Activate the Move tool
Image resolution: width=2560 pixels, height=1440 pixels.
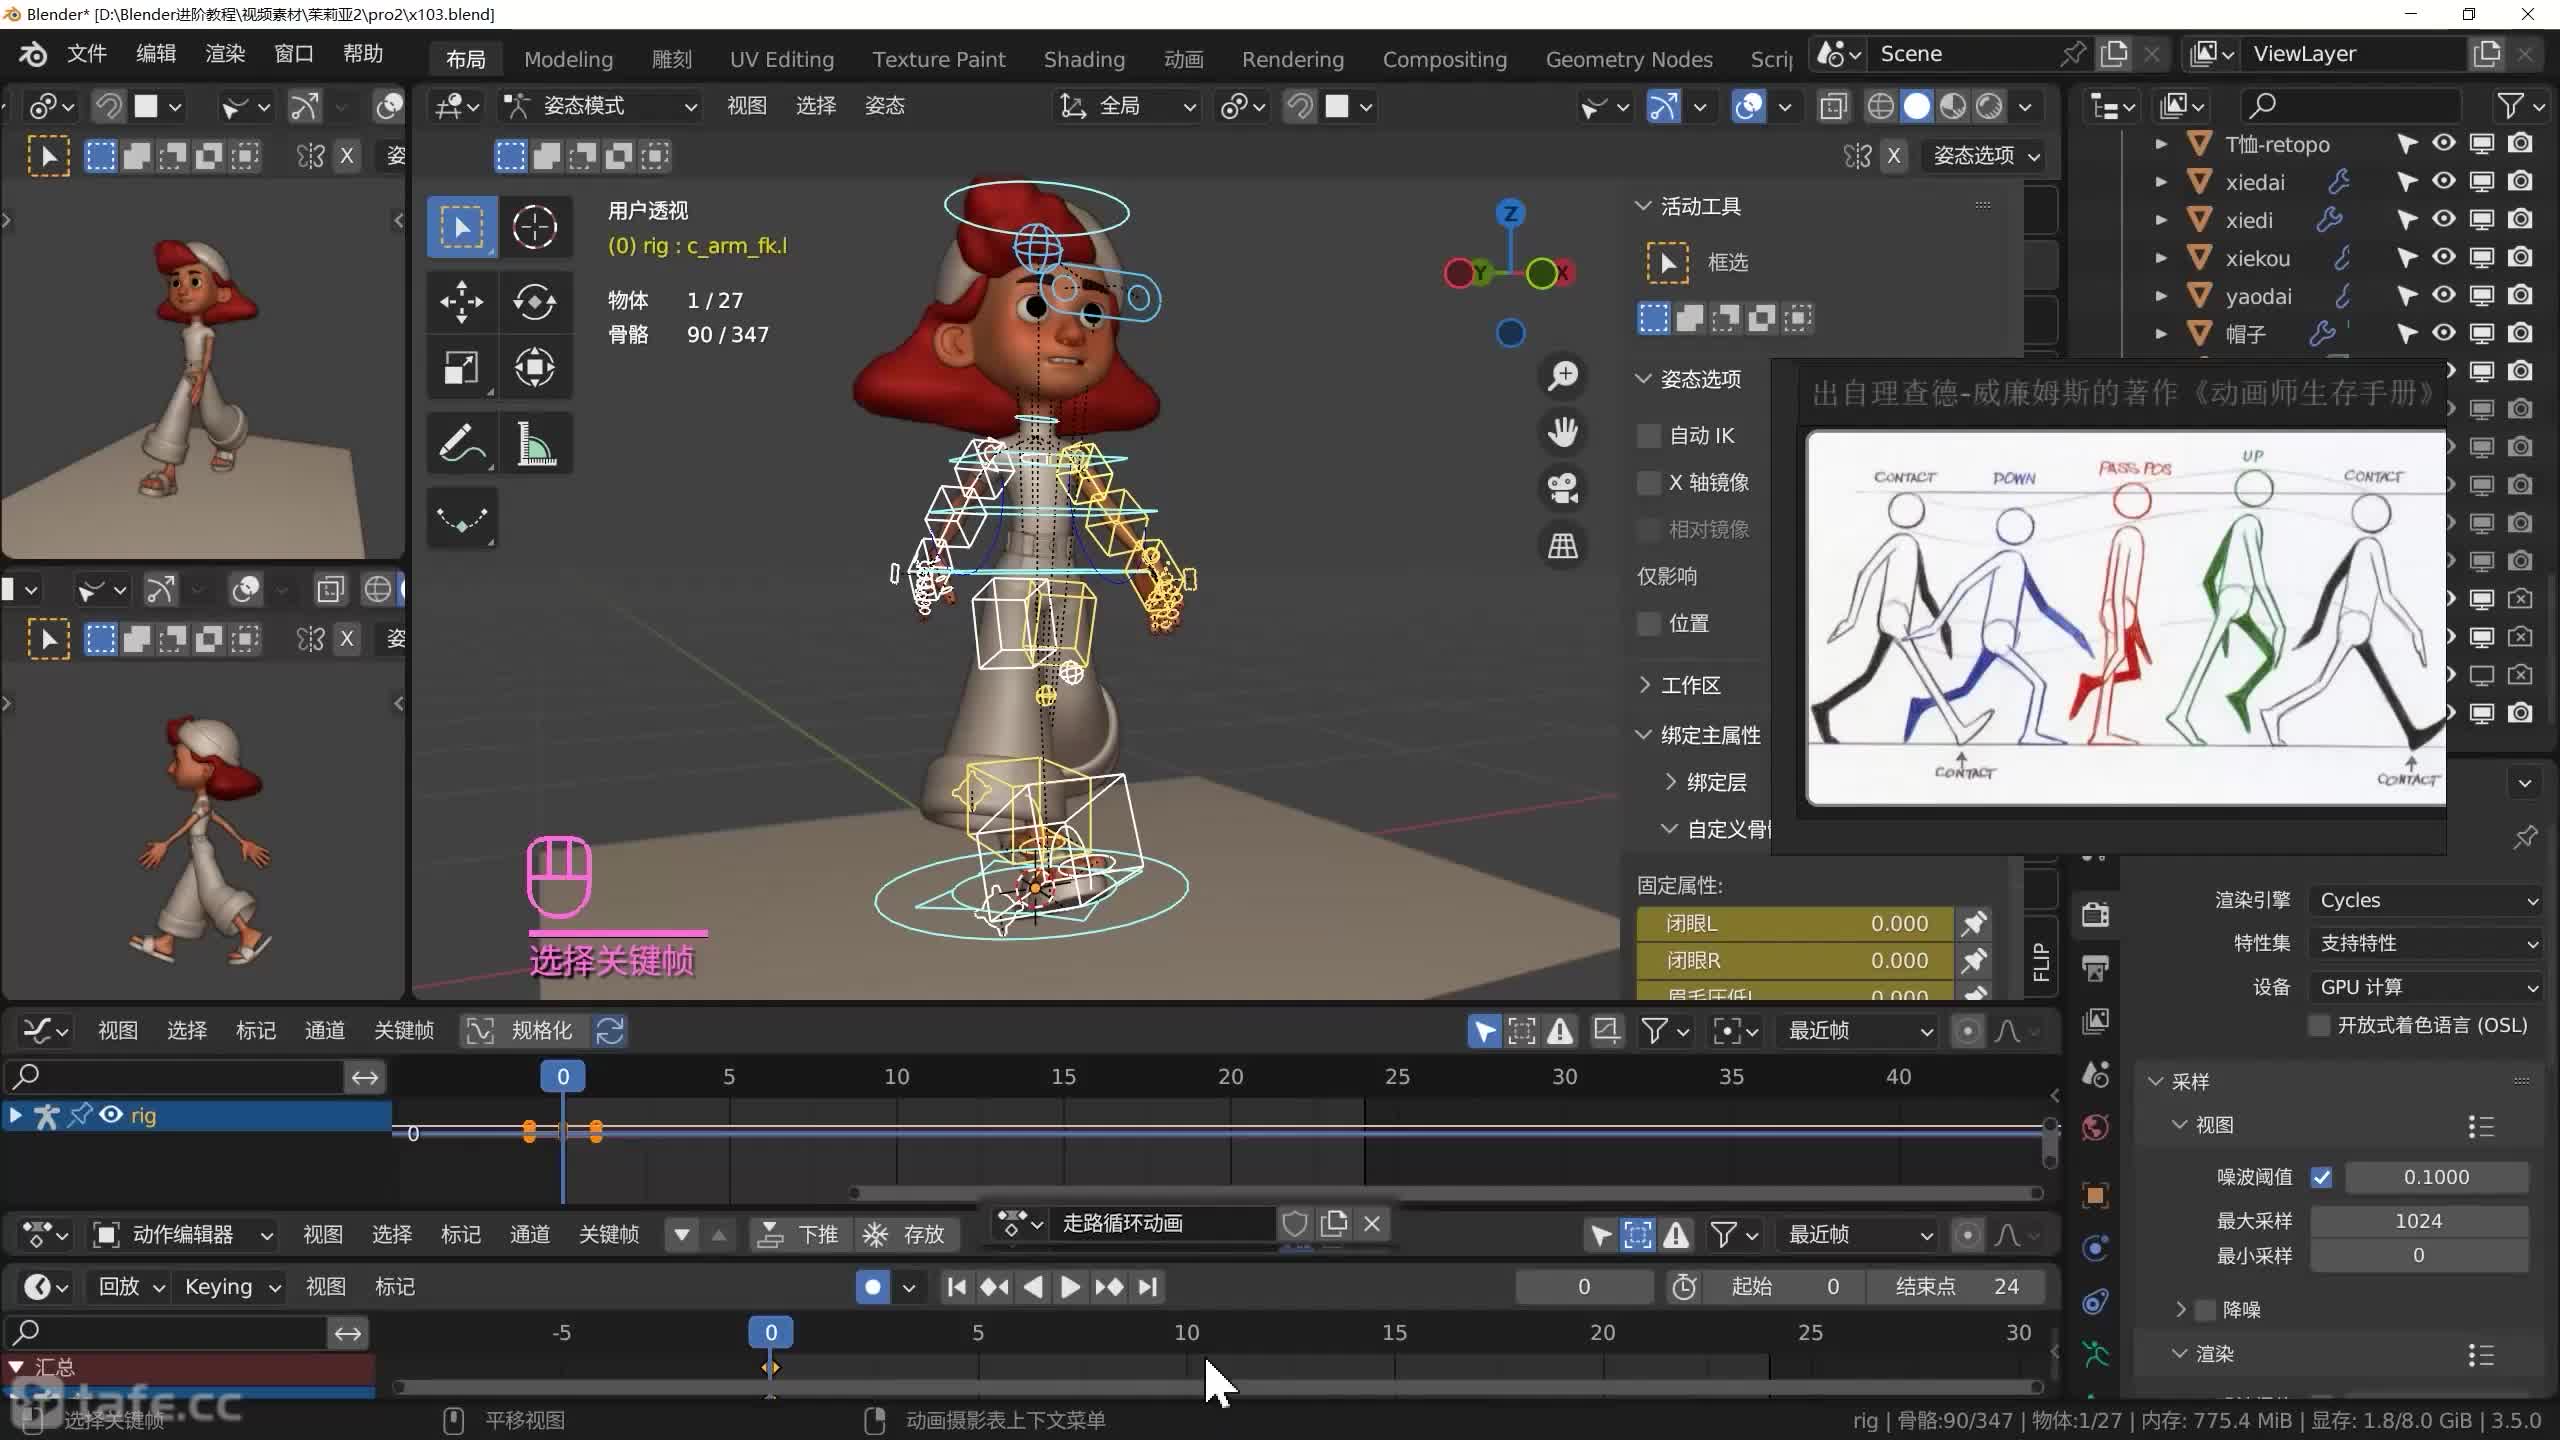tap(461, 301)
